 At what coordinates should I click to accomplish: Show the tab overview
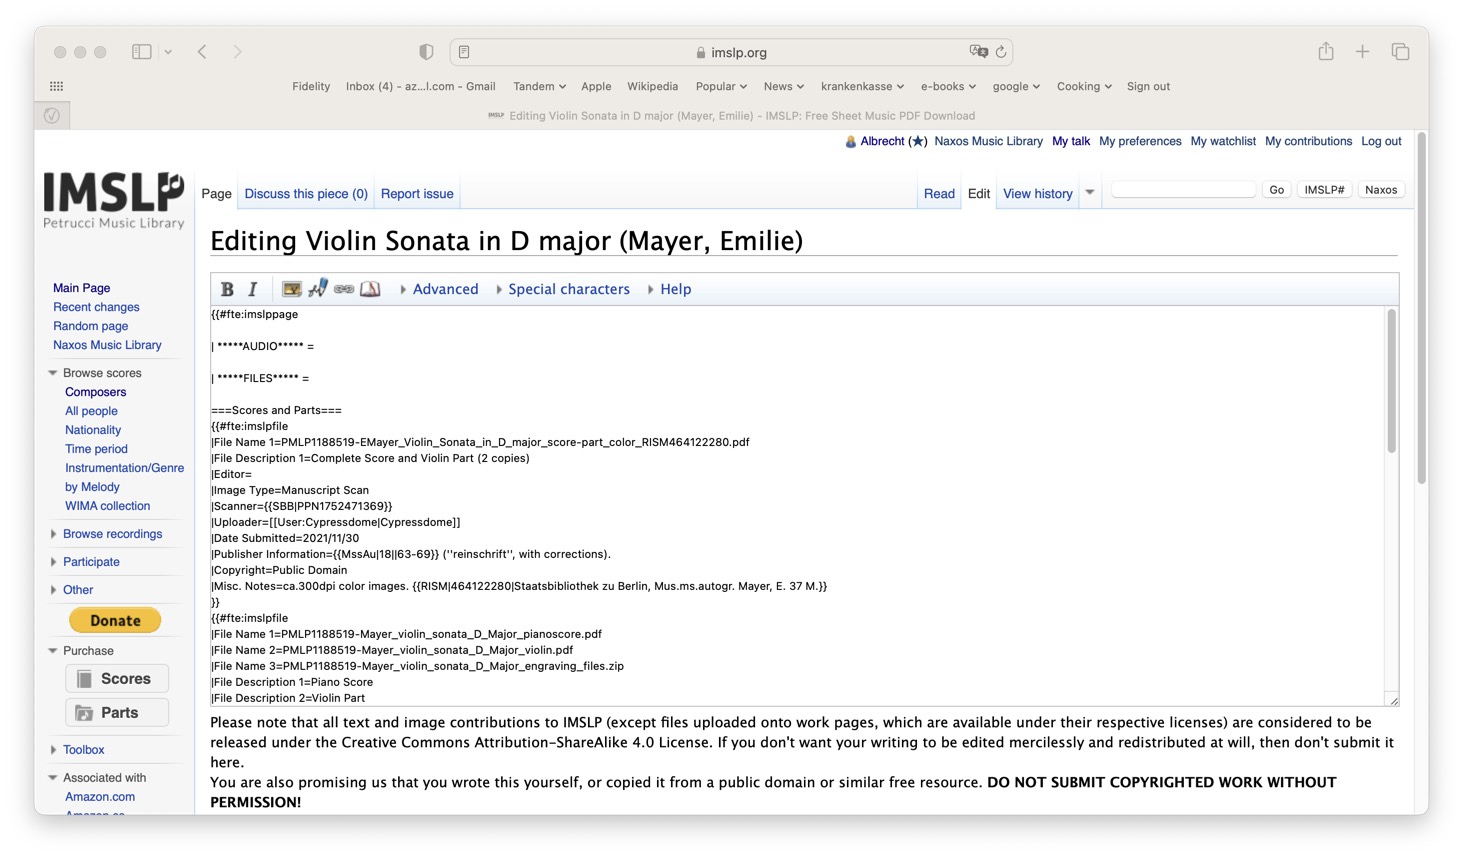pyautogui.click(x=1400, y=52)
